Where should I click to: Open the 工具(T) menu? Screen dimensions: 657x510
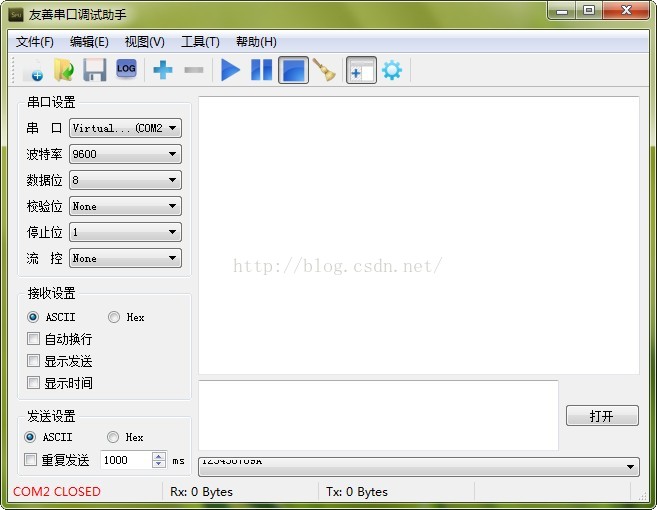[x=200, y=41]
